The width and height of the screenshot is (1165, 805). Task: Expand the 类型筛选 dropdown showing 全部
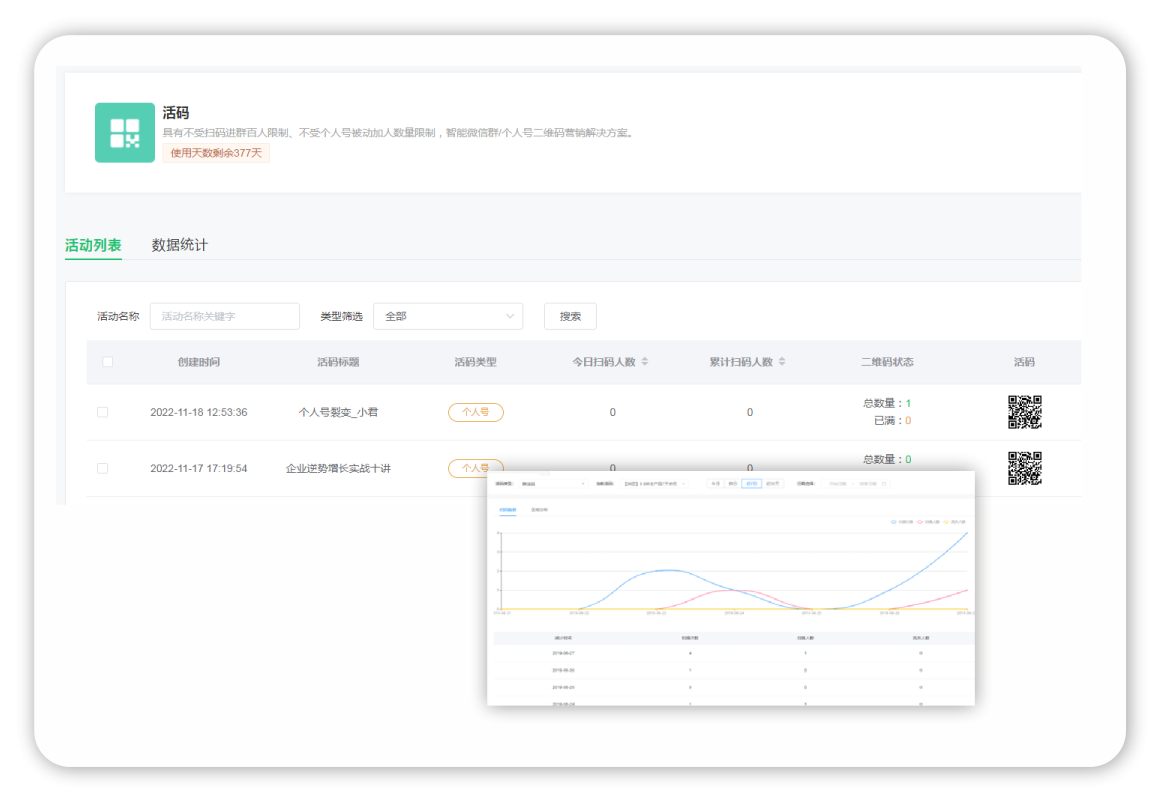(x=448, y=316)
